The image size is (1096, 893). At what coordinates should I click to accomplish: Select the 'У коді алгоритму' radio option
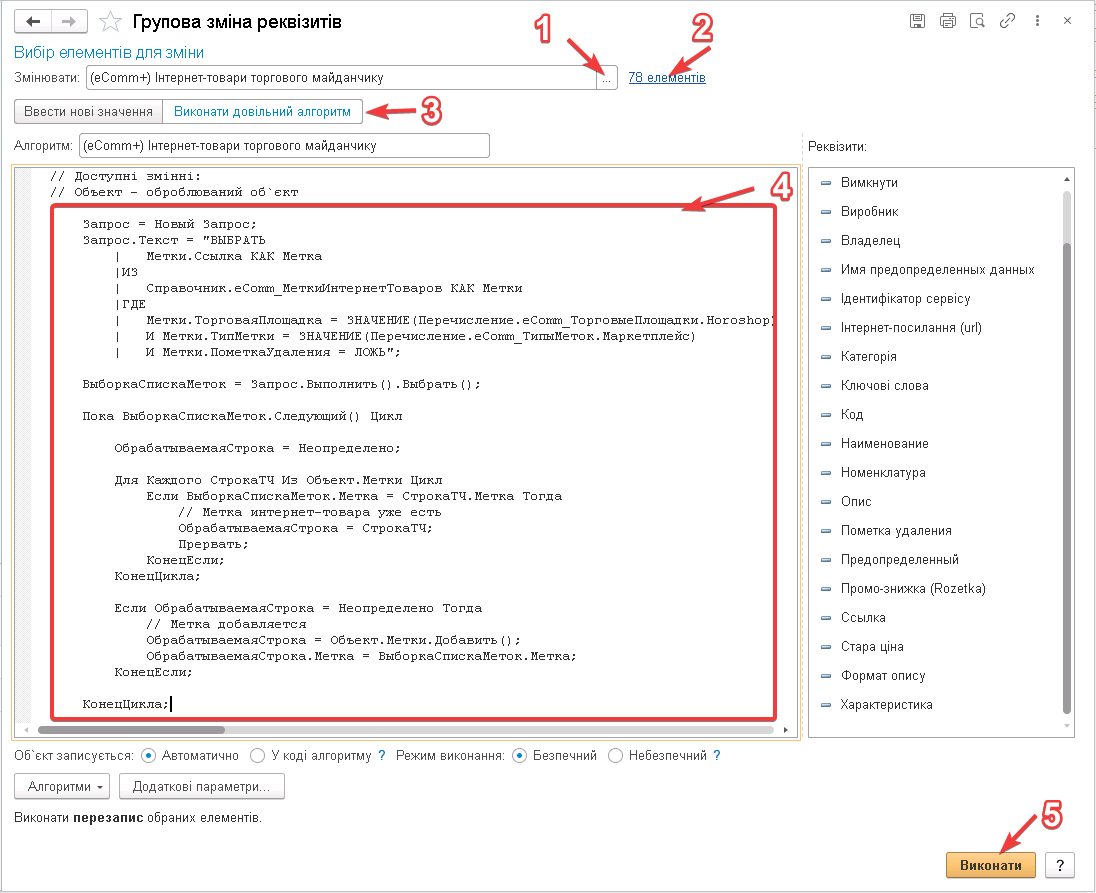[258, 756]
